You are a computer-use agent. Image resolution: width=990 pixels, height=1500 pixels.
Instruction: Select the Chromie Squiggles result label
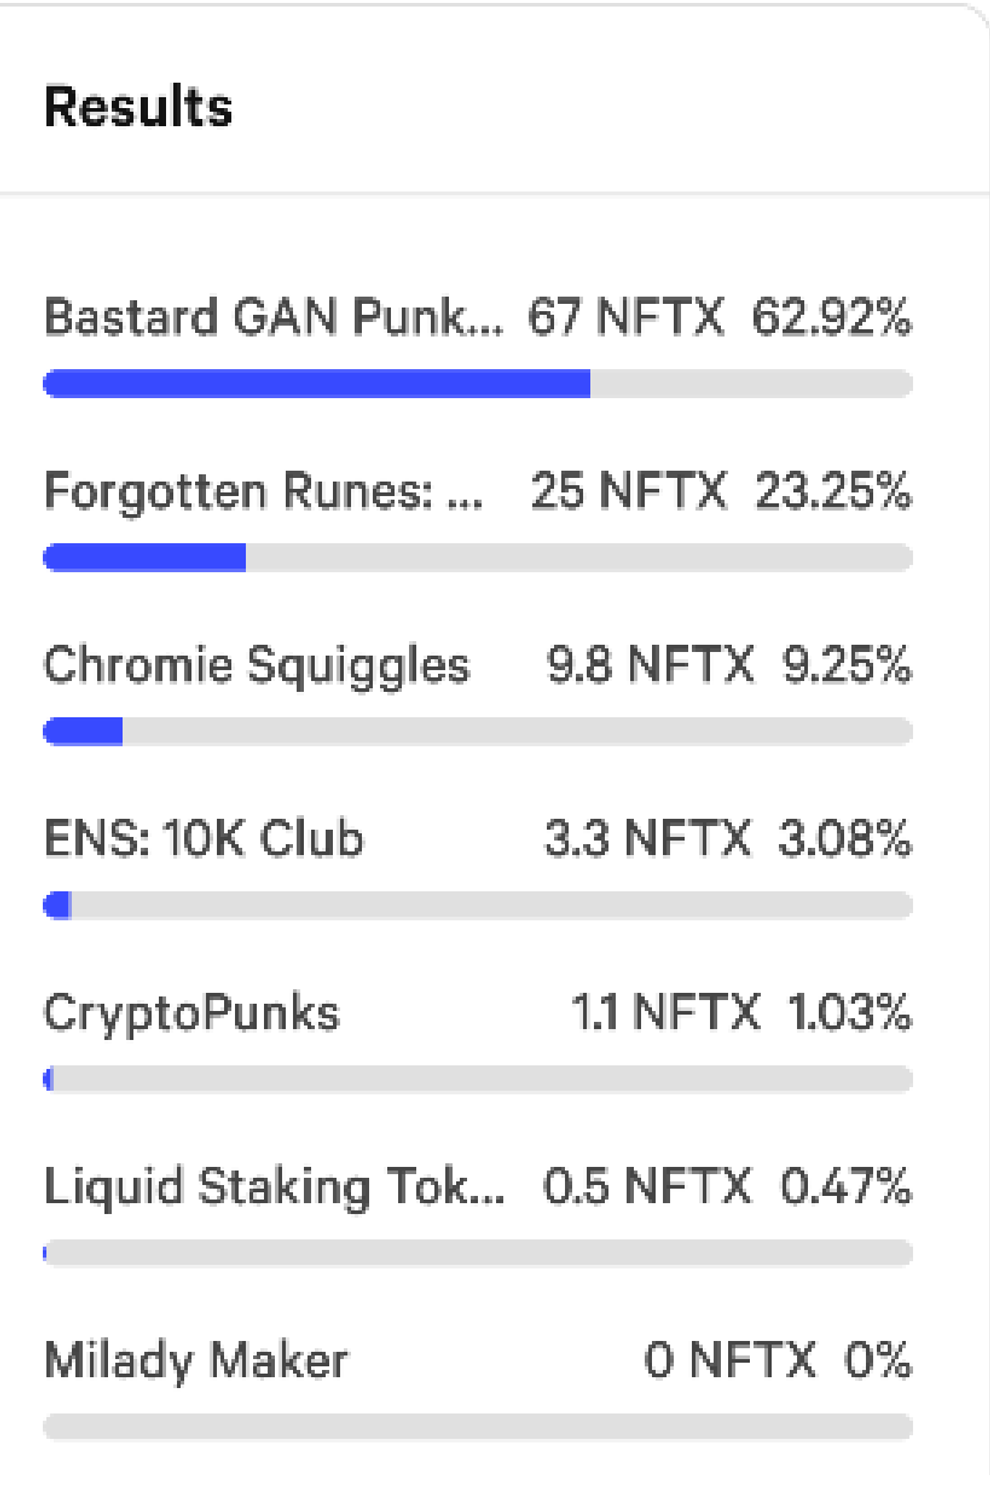click(256, 665)
